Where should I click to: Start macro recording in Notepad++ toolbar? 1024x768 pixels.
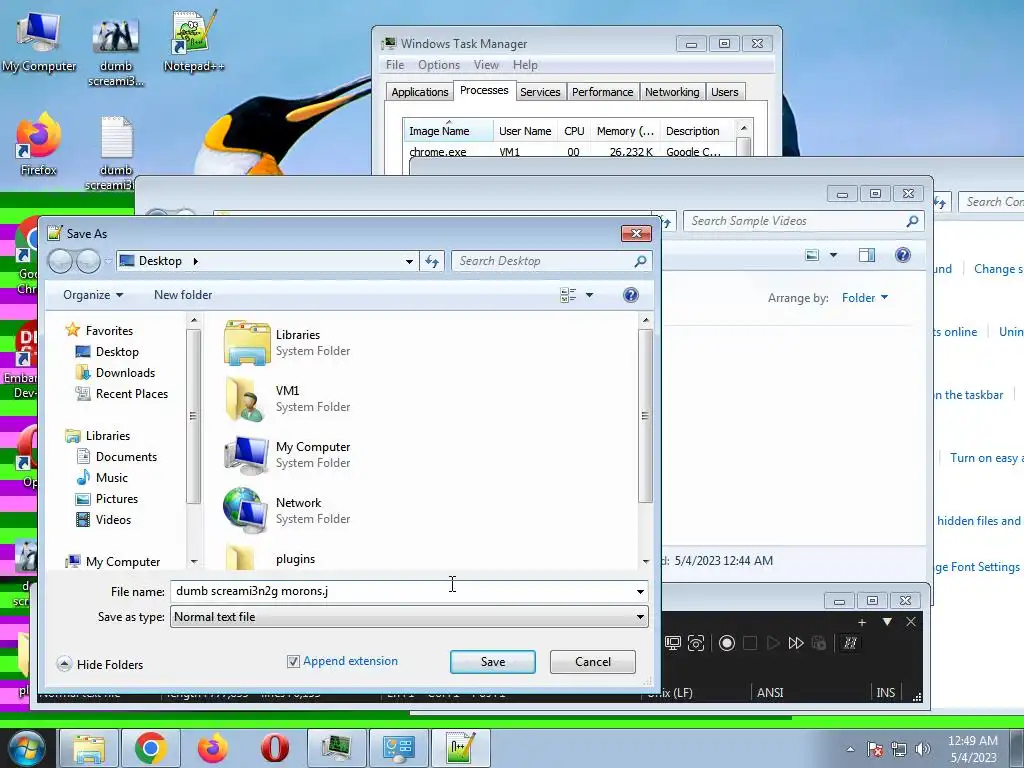coord(726,643)
